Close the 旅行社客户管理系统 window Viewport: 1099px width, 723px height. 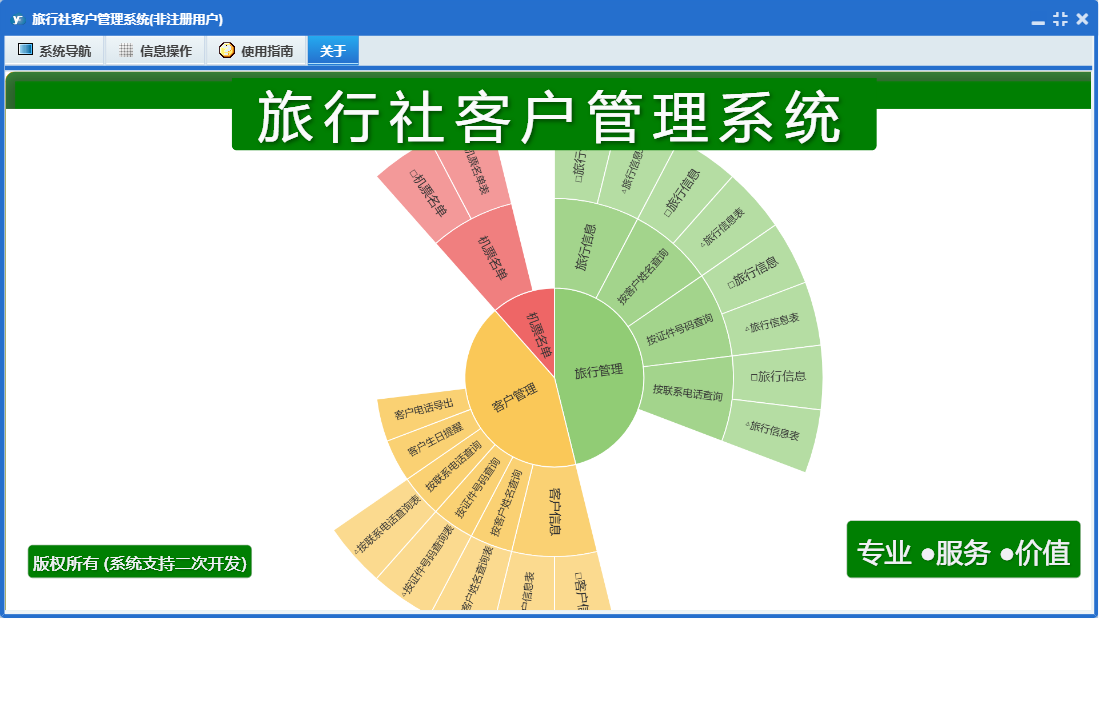1082,19
